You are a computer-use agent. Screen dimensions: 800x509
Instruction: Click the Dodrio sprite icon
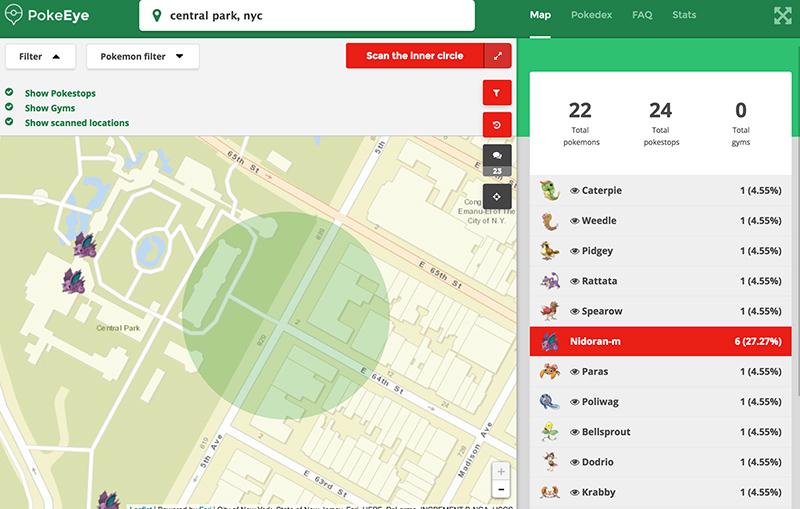tap(549, 462)
